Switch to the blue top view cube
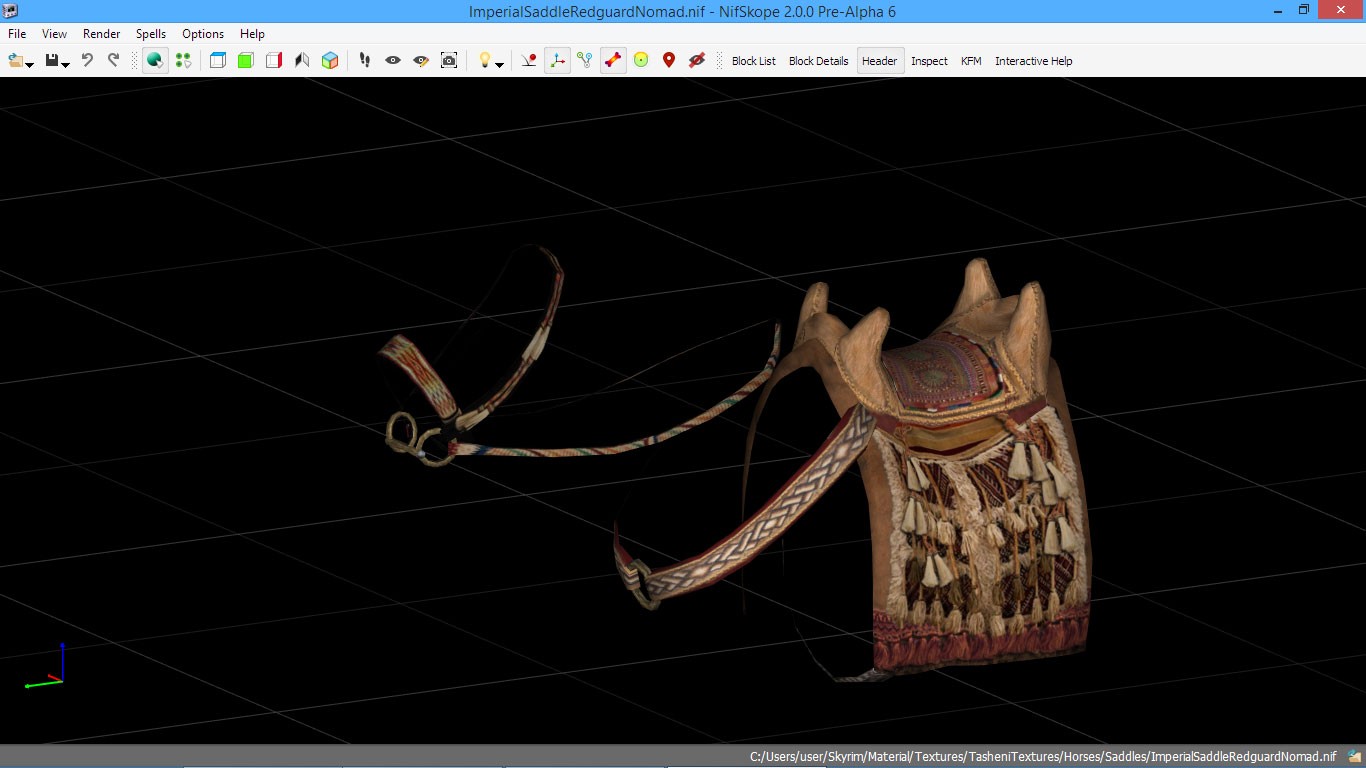The image size is (1366, 768). pos(218,60)
